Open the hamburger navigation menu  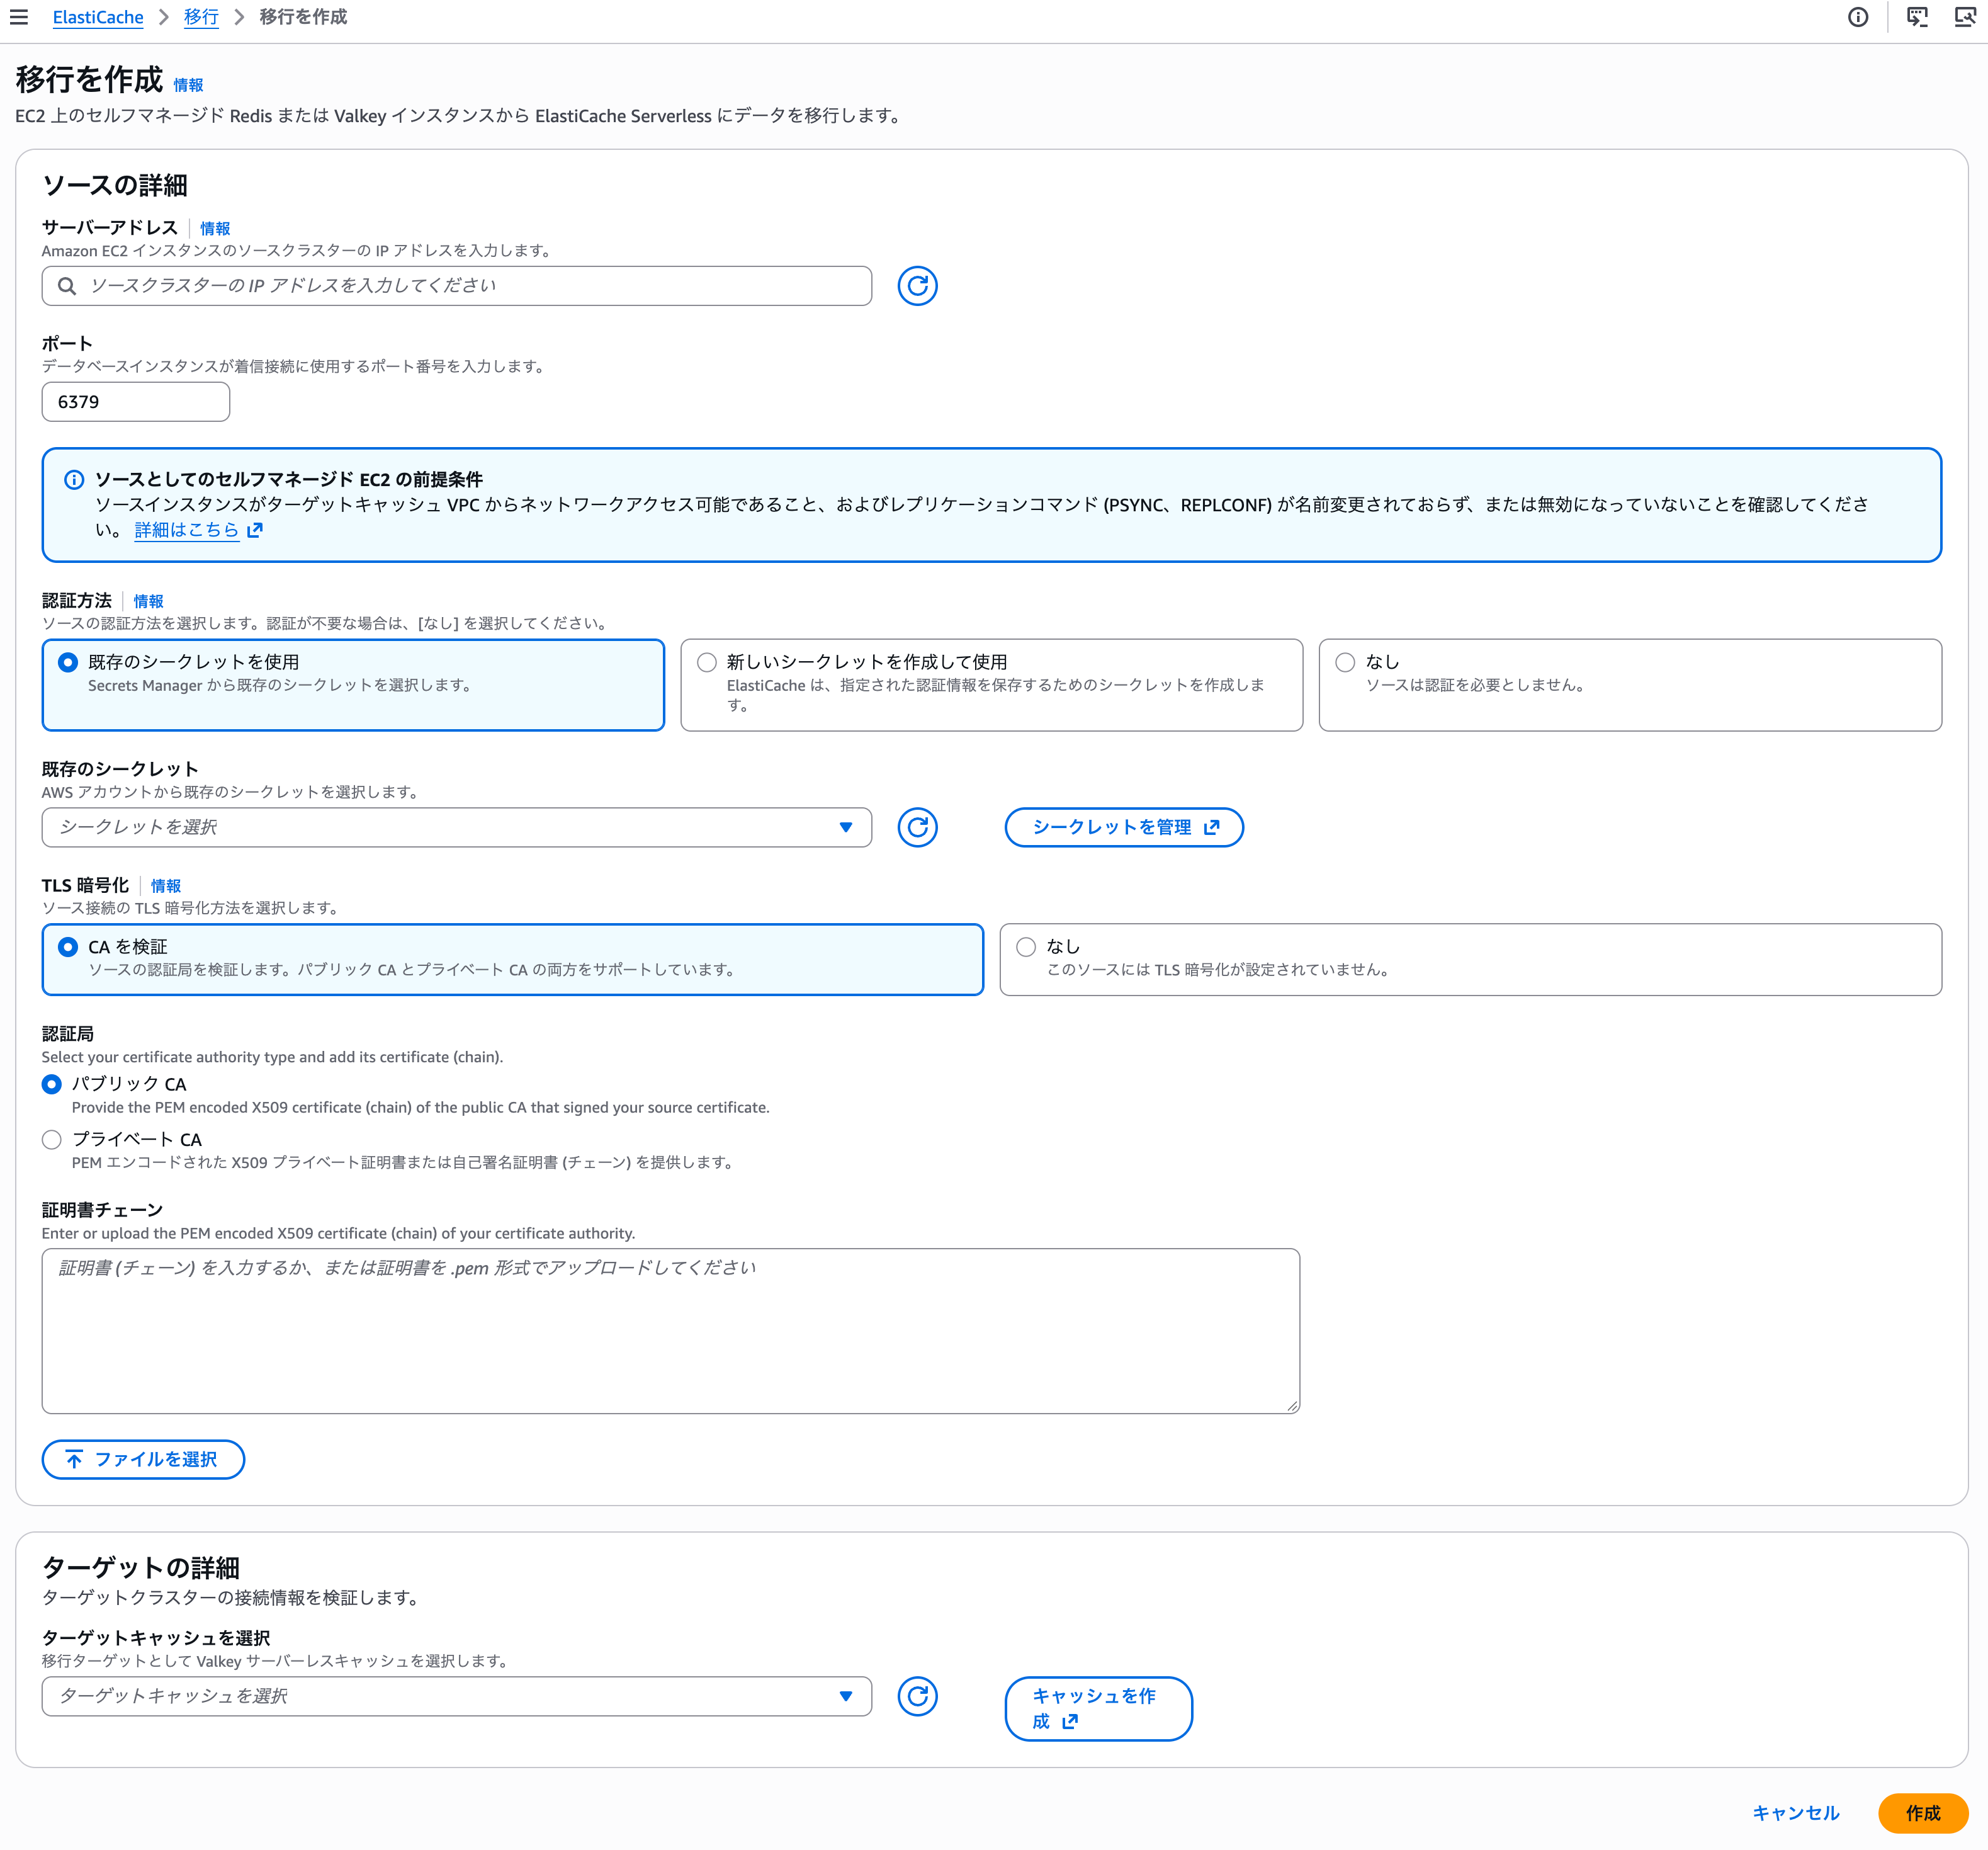click(19, 17)
